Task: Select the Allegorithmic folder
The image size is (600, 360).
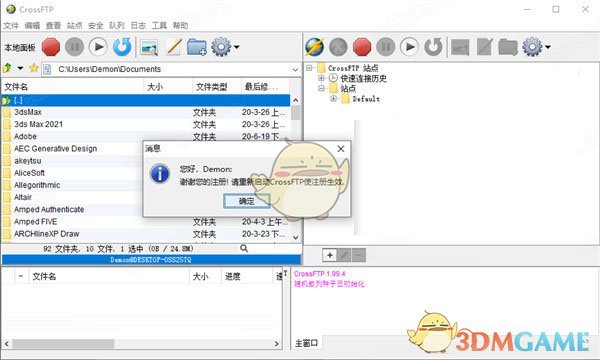Action: click(x=72, y=186)
